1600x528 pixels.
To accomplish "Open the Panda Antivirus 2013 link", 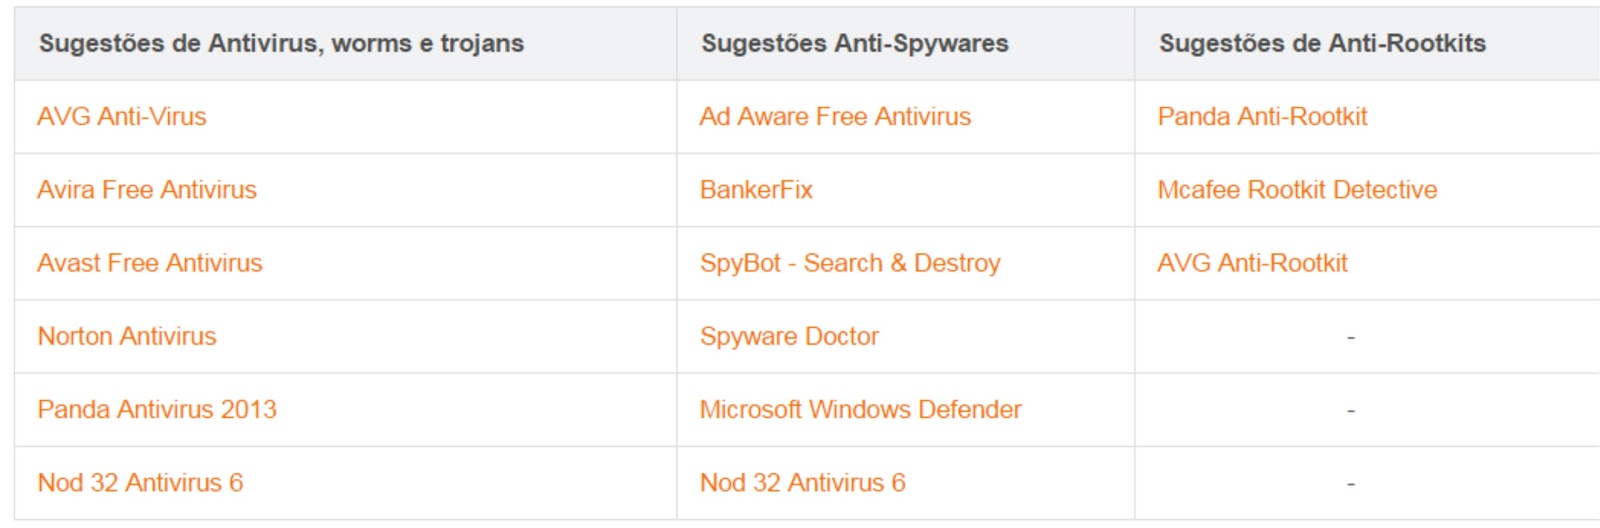I will [157, 409].
